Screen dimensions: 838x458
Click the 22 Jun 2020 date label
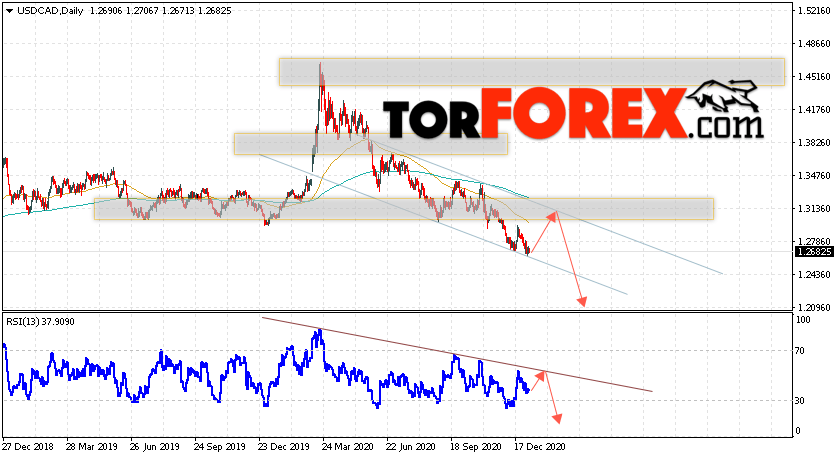411,446
